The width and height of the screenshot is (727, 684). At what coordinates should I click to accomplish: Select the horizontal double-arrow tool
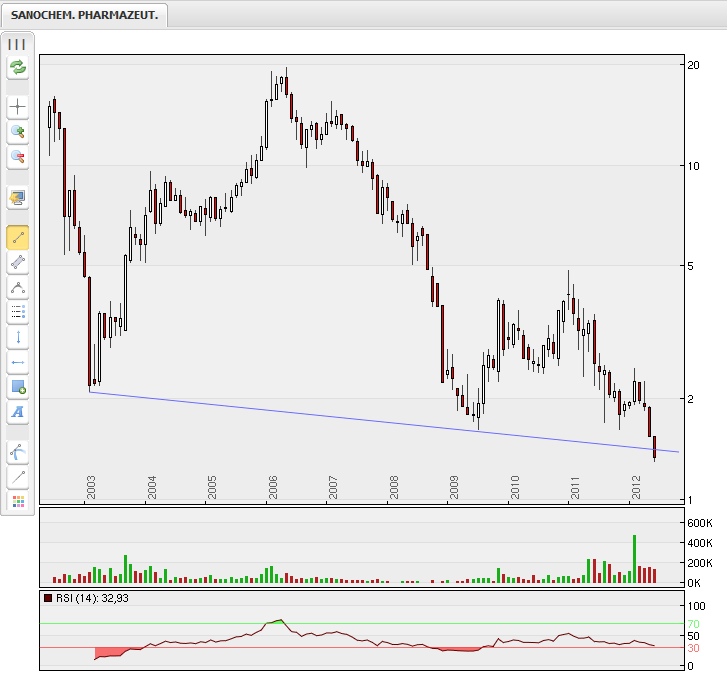[x=18, y=362]
